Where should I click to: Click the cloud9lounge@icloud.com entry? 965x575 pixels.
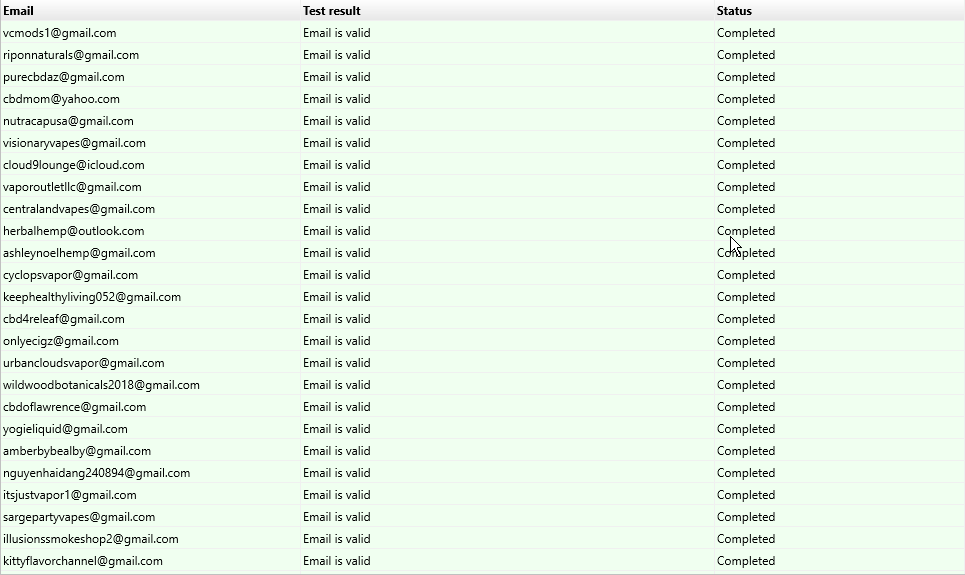point(74,165)
